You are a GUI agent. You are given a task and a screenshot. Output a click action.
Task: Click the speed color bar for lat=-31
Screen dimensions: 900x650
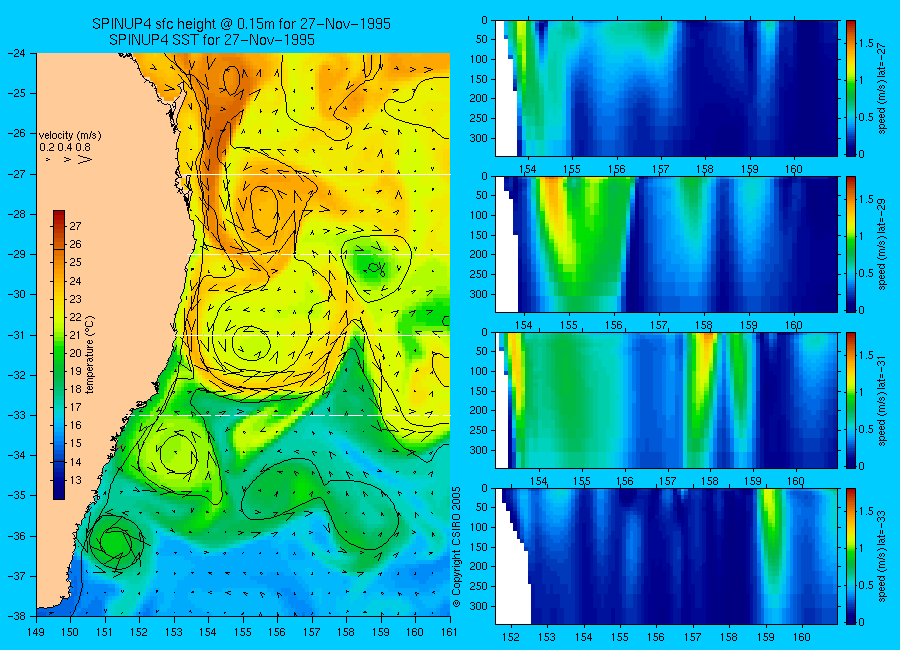[x=851, y=400]
